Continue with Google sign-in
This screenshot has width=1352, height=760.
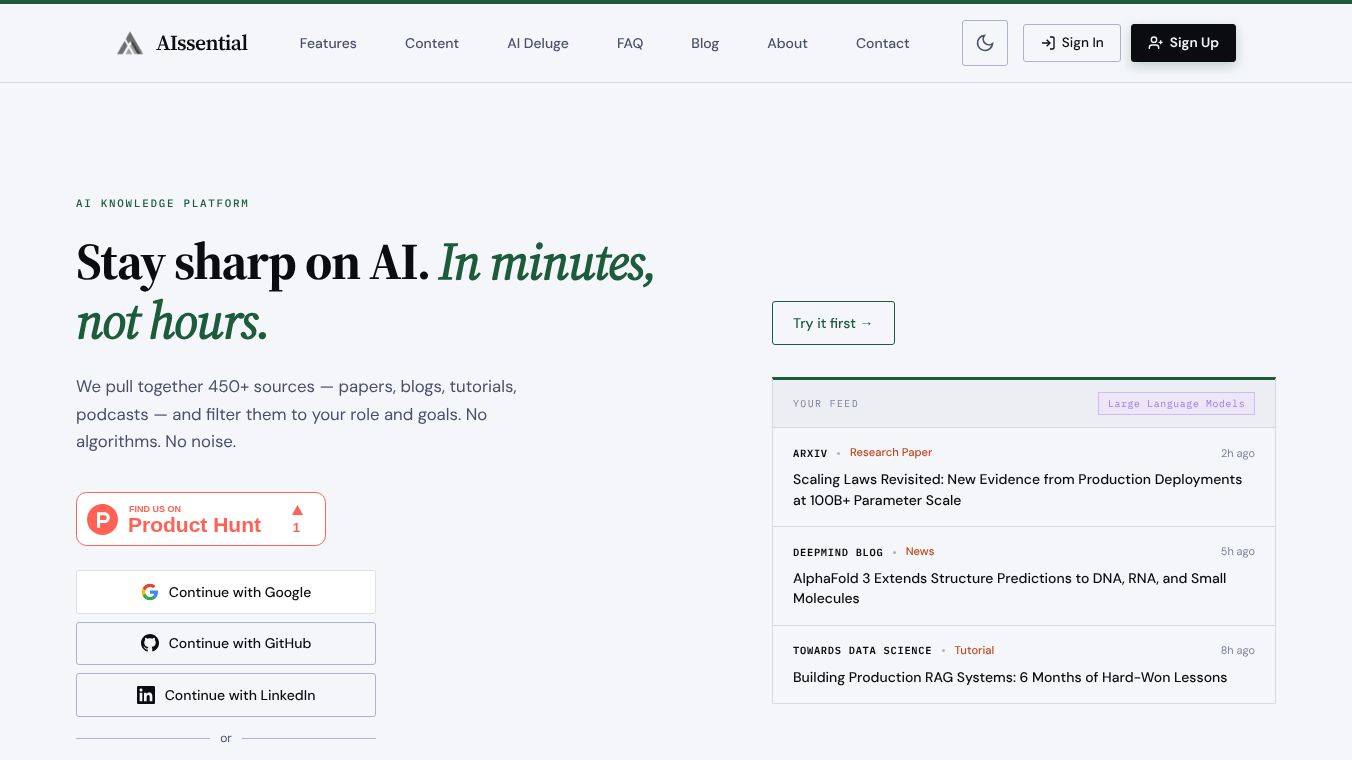click(x=226, y=592)
